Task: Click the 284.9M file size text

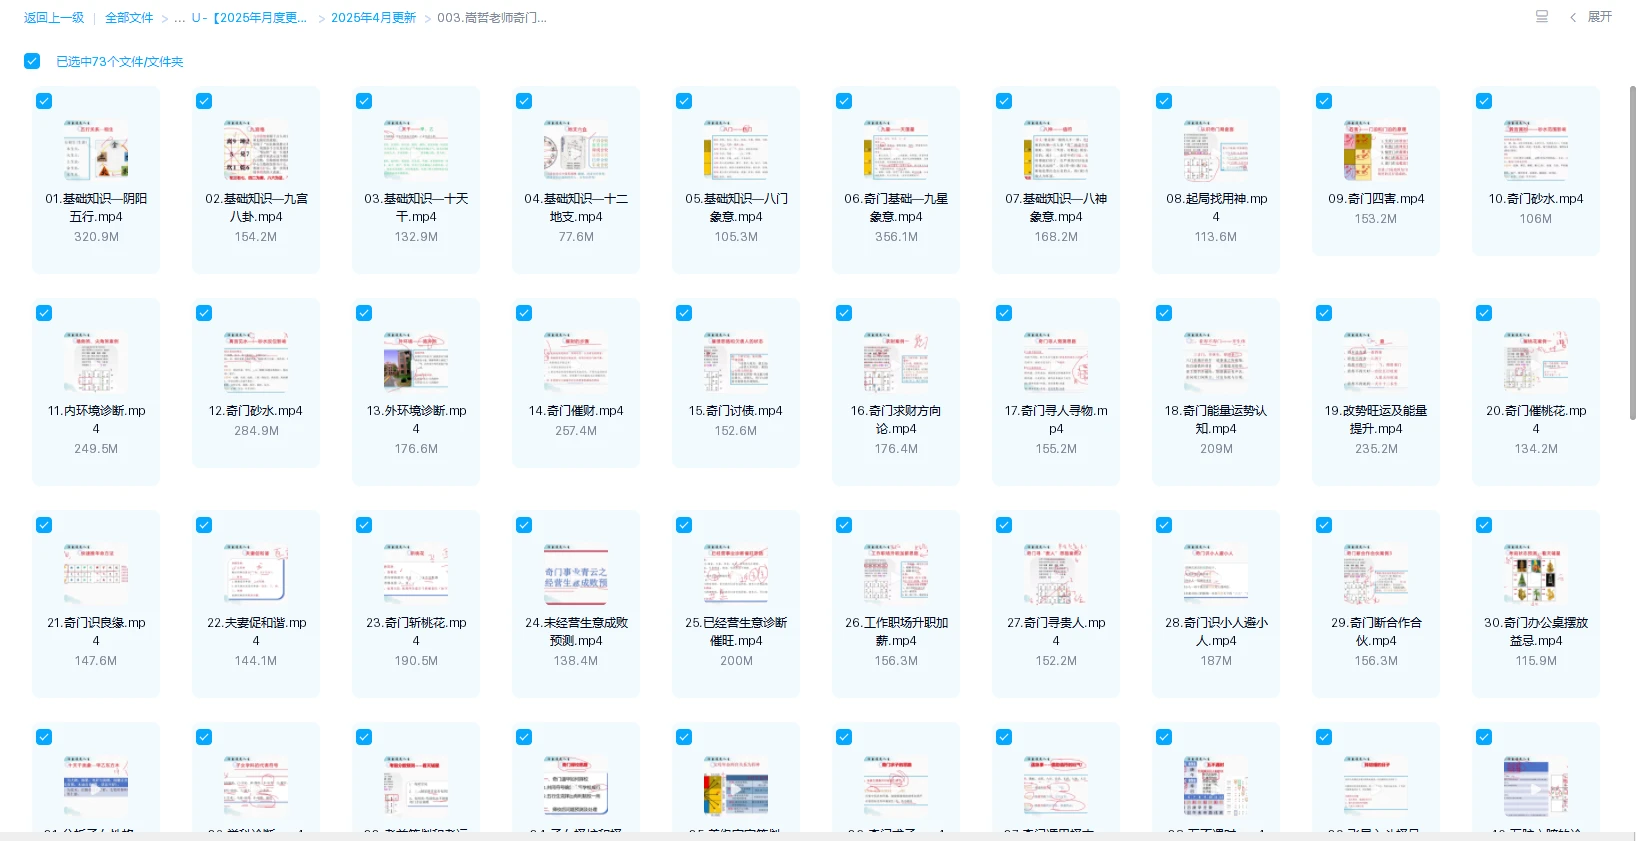Action: [x=256, y=431]
